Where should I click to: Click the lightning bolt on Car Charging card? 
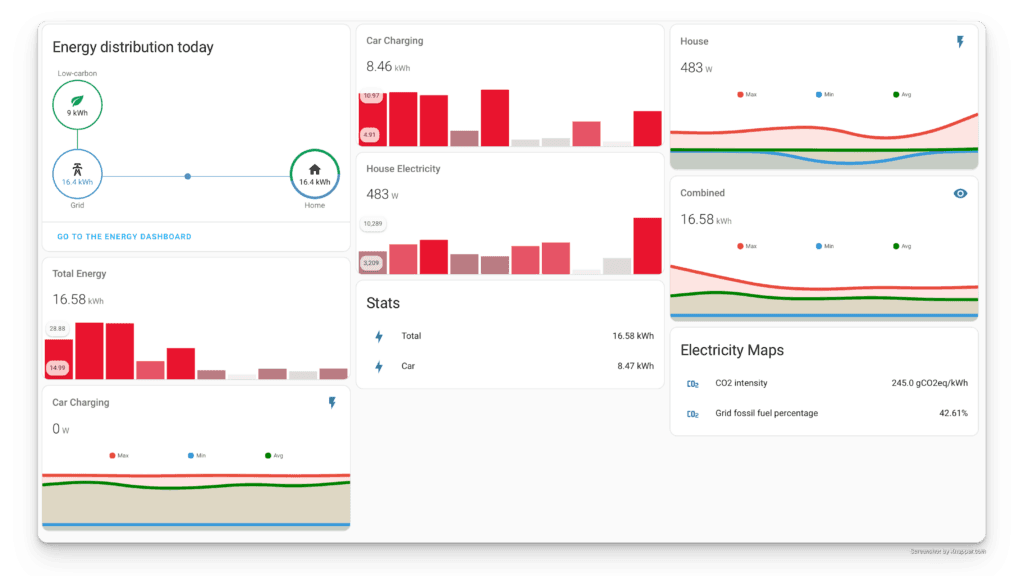click(334, 402)
